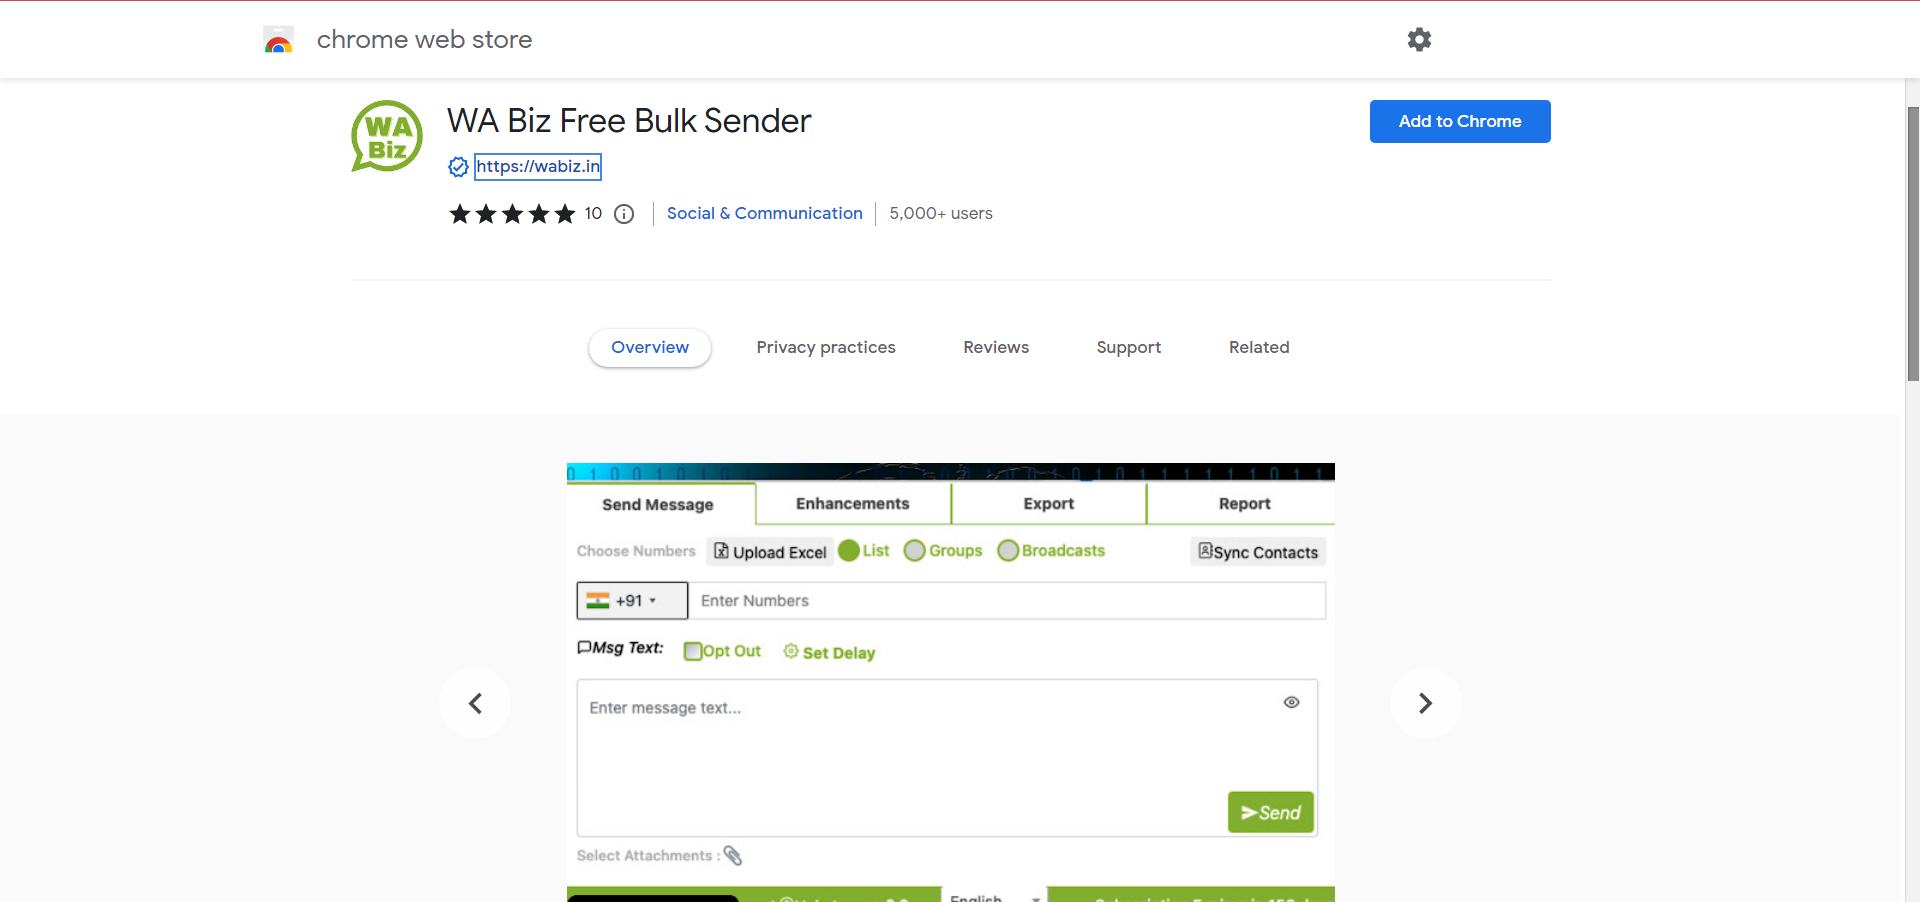Screen dimensions: 1920x902
Task: Click the verified publisher badge icon
Action: [x=458, y=167]
